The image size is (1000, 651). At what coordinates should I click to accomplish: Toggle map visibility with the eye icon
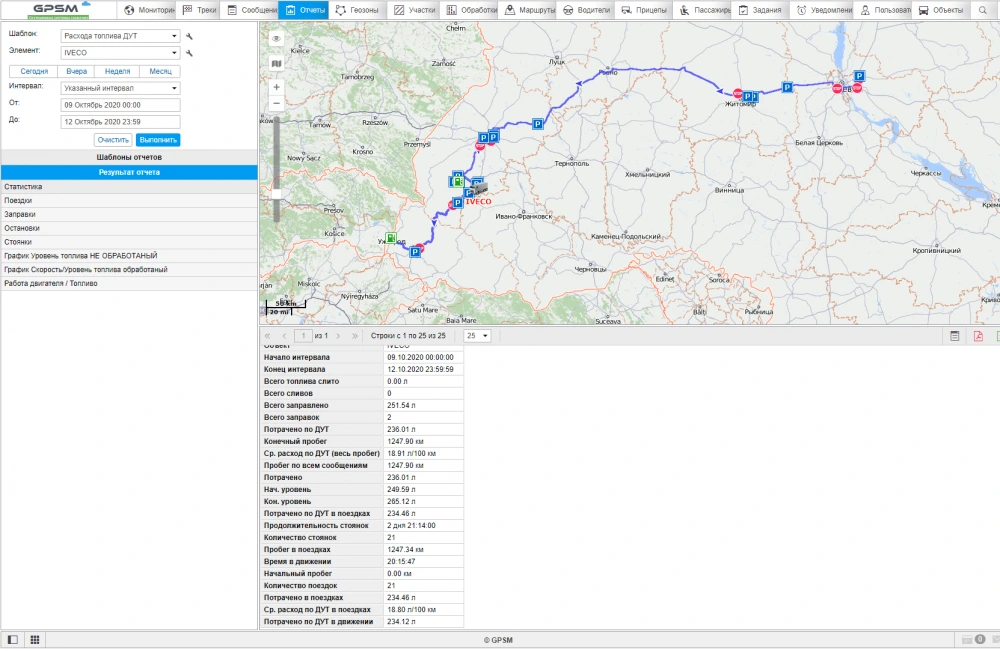coord(276,38)
